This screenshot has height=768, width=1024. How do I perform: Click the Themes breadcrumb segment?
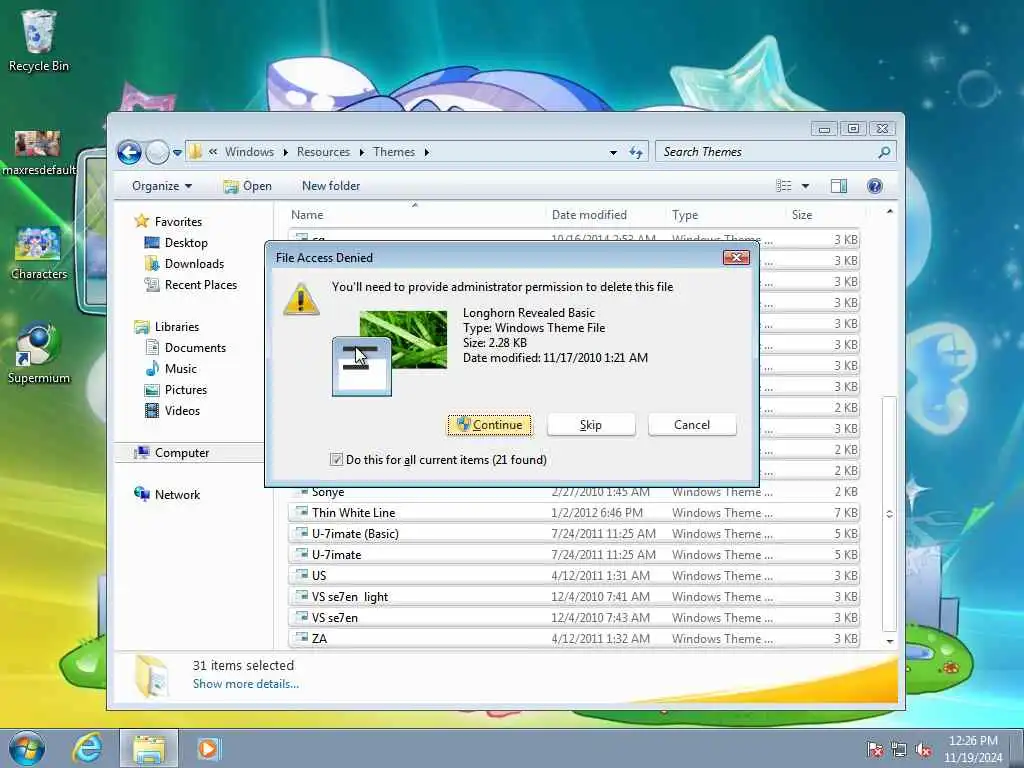(x=394, y=152)
